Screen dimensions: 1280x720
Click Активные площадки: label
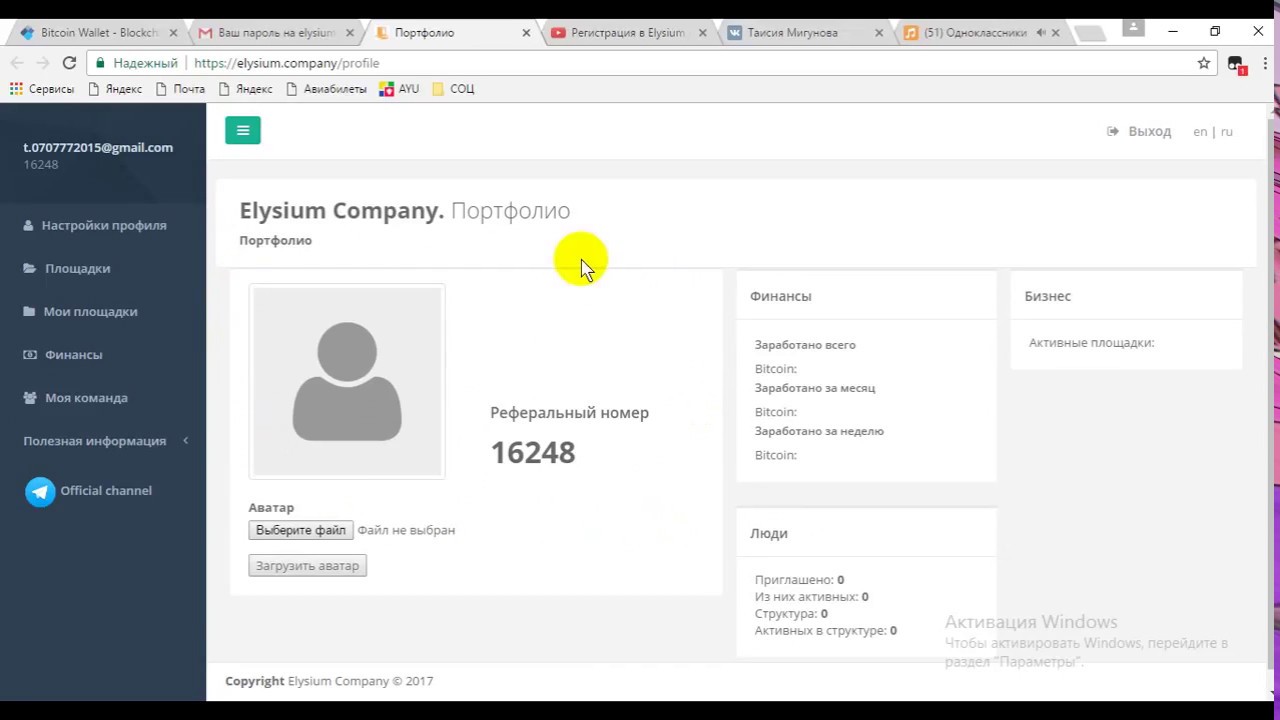point(1092,343)
